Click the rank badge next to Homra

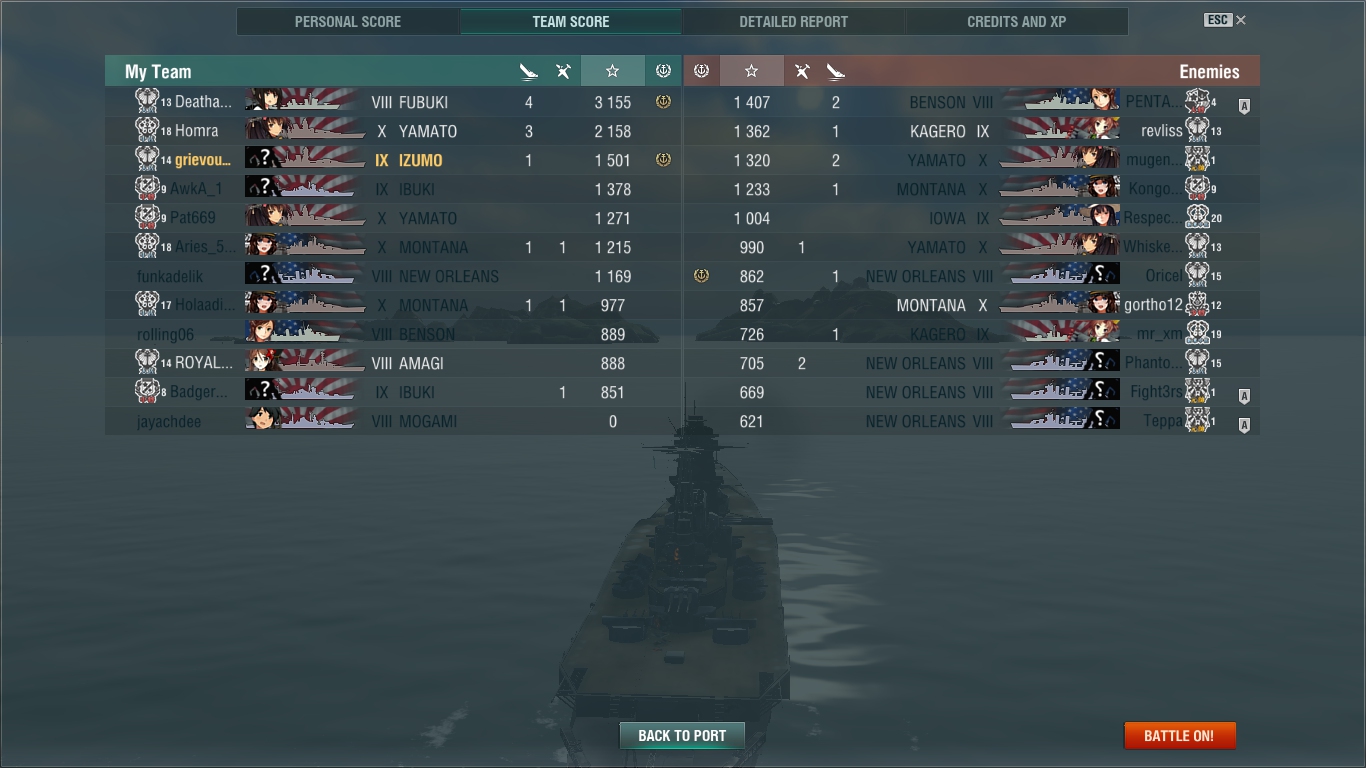(147, 130)
